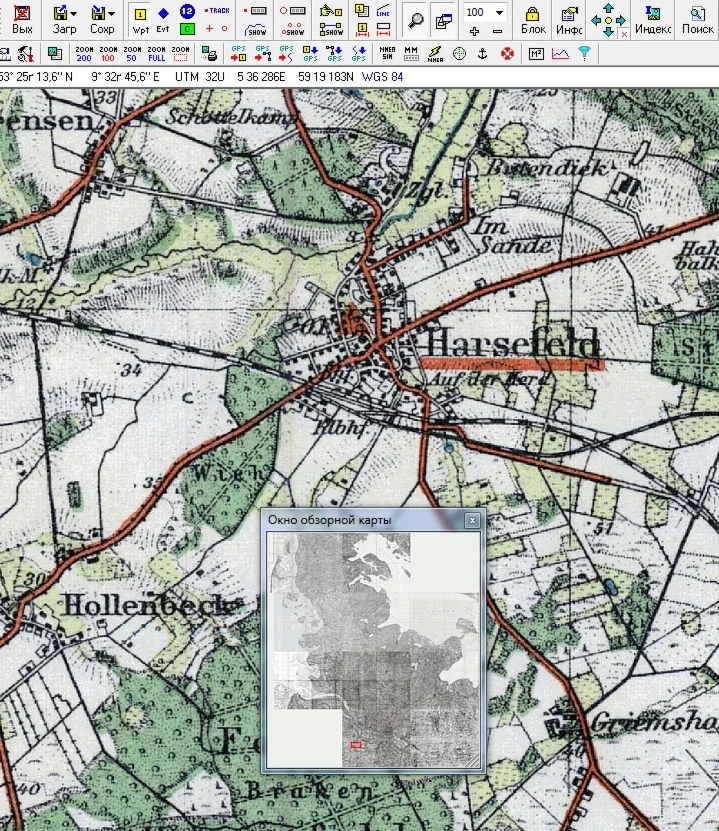Open the Сохр save dropdown arrow
Screen dimensions: 719x831
[111, 13]
